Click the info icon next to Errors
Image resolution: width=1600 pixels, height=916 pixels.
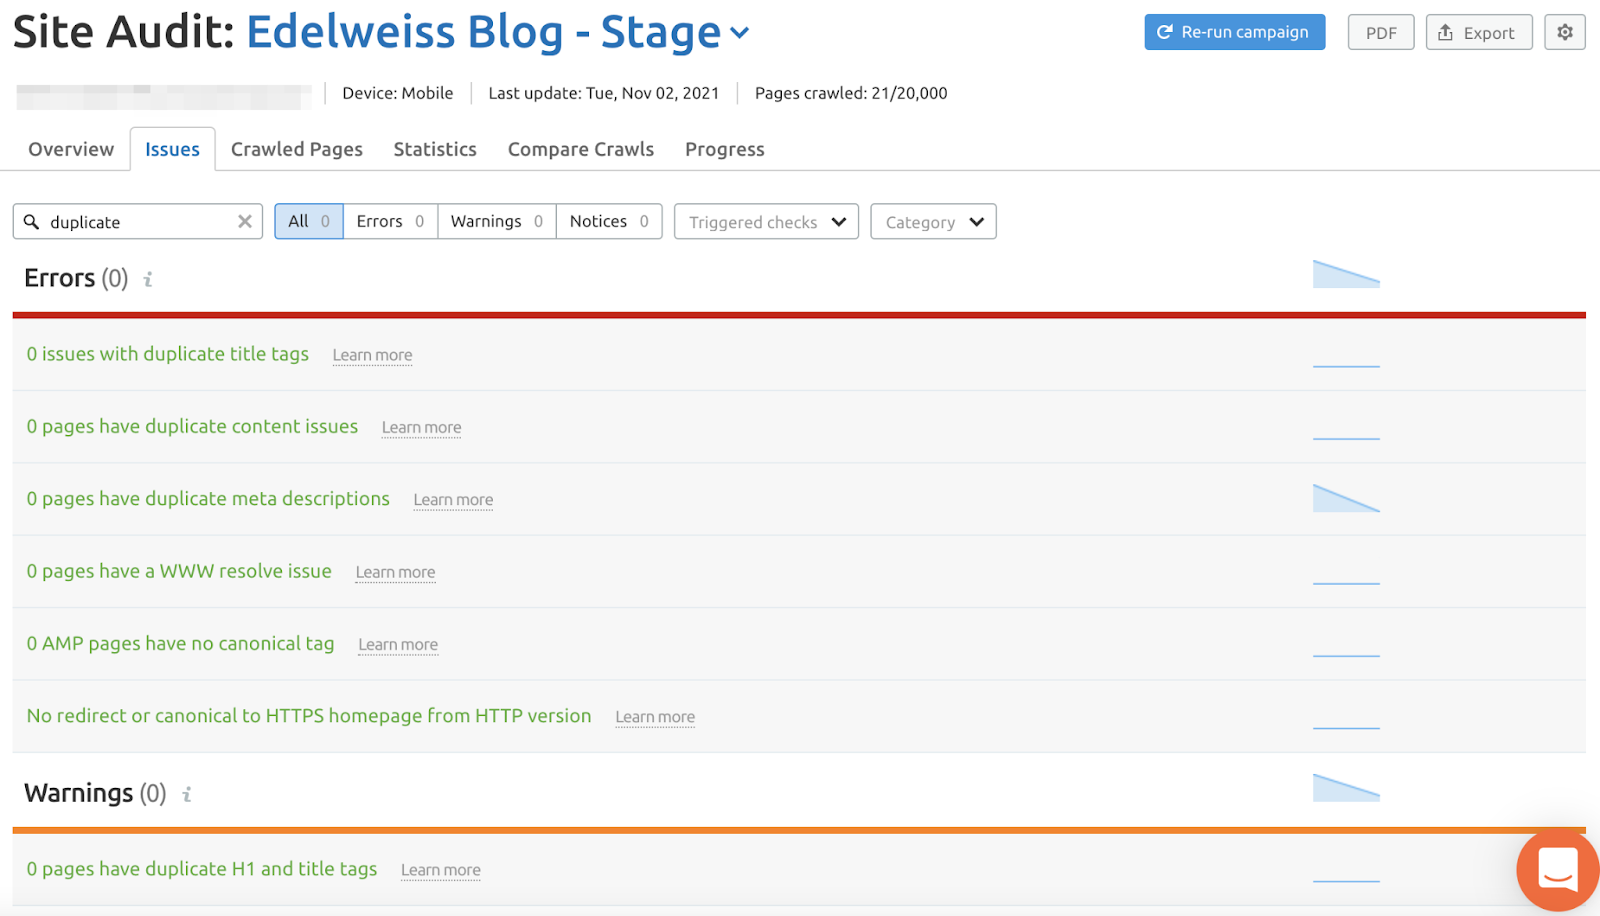coord(148,280)
